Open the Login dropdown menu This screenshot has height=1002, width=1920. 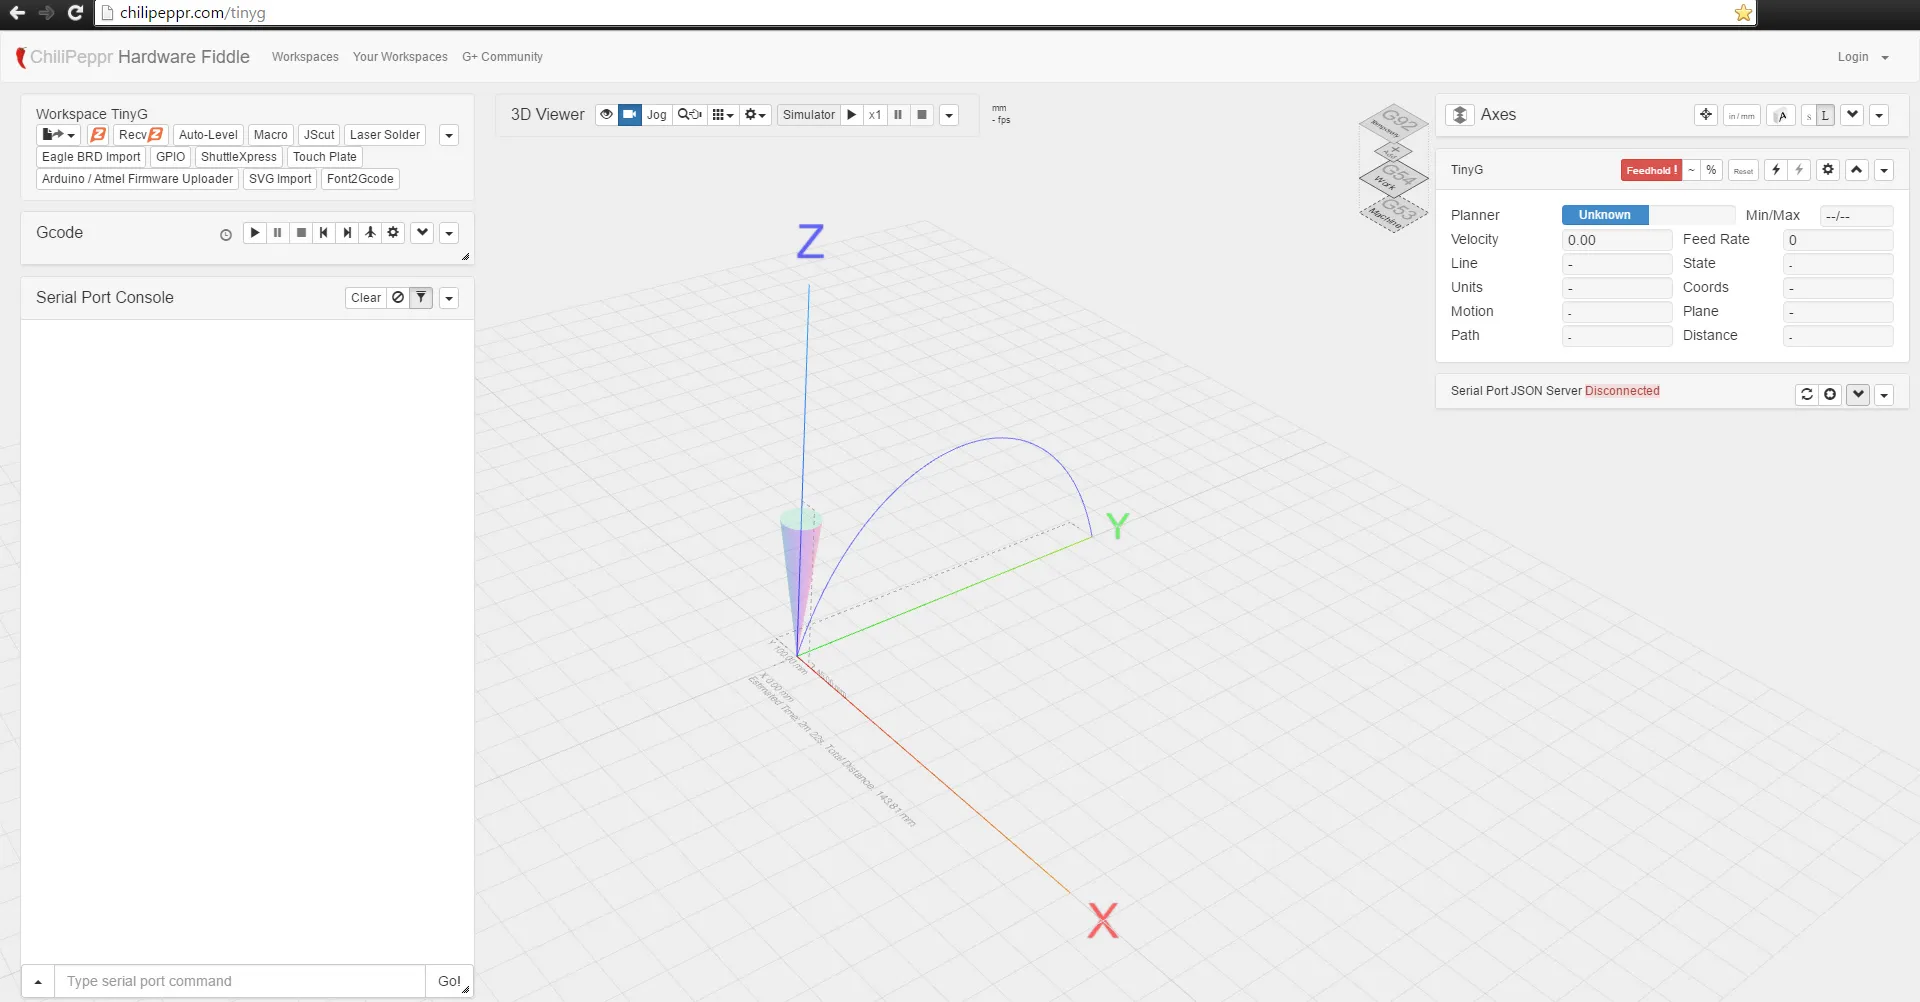pyautogui.click(x=1862, y=57)
